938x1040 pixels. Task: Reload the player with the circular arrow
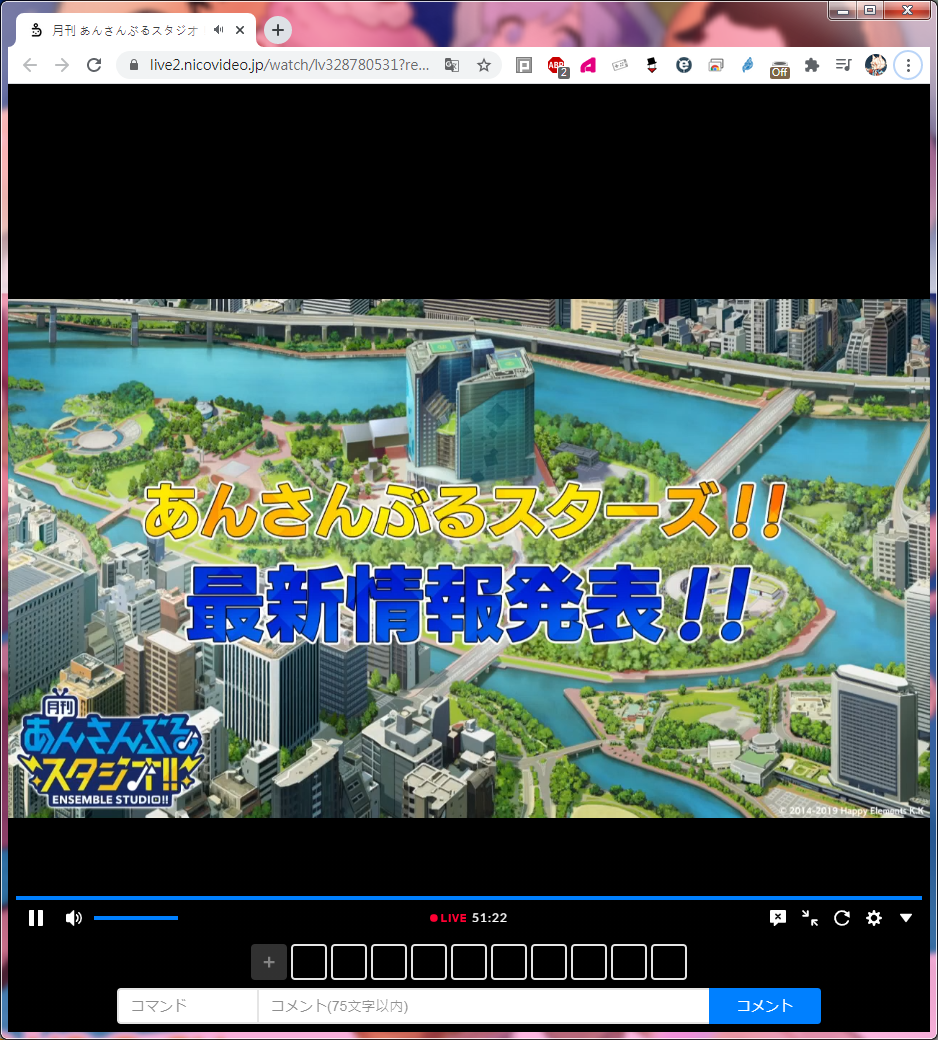tap(842, 918)
